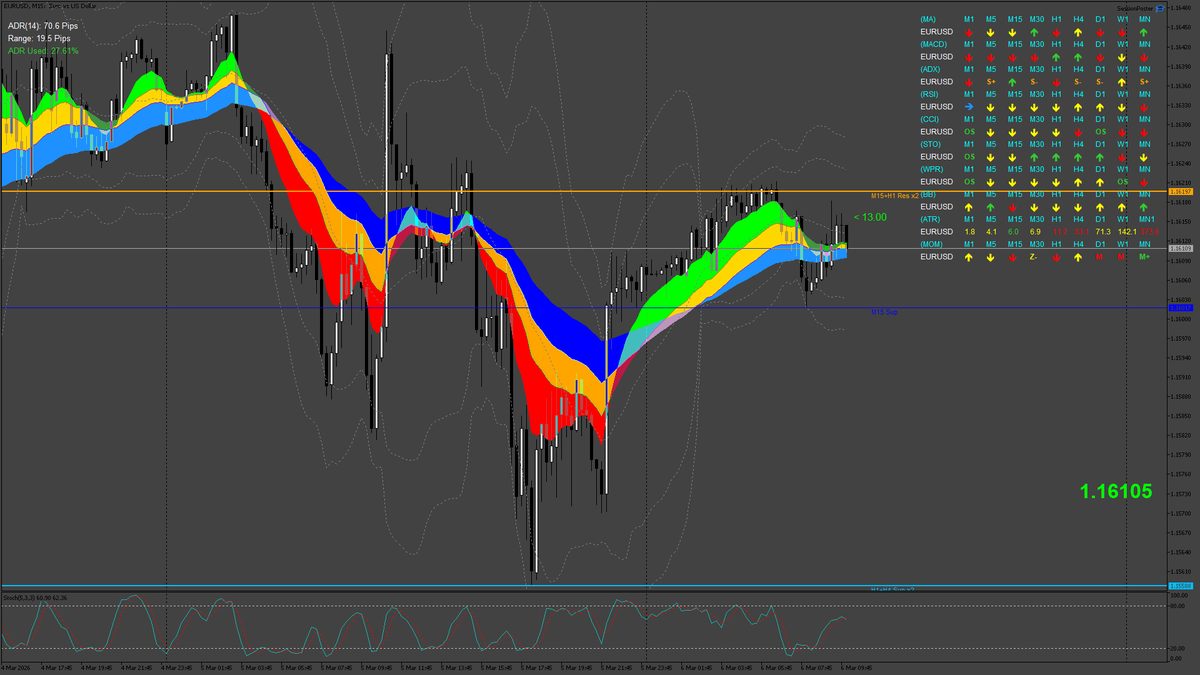1200x675 pixels.
Task: Click the (MACD) indicator header label
Action: (934, 45)
